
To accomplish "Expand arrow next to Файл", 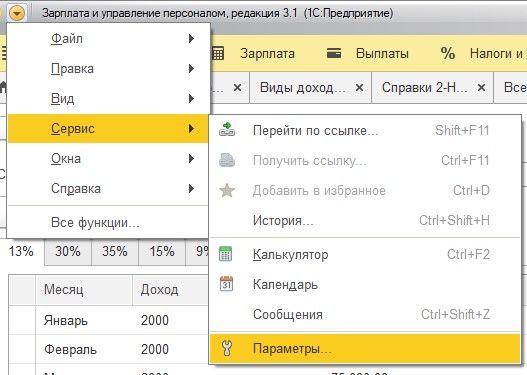I will 191,39.
